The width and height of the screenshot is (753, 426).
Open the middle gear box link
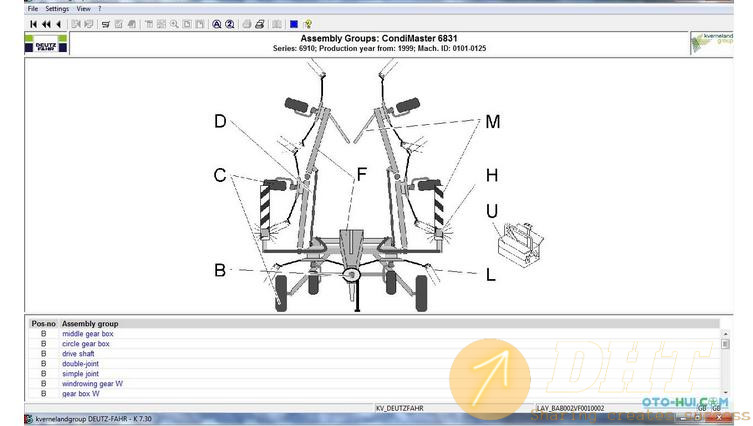click(x=88, y=334)
